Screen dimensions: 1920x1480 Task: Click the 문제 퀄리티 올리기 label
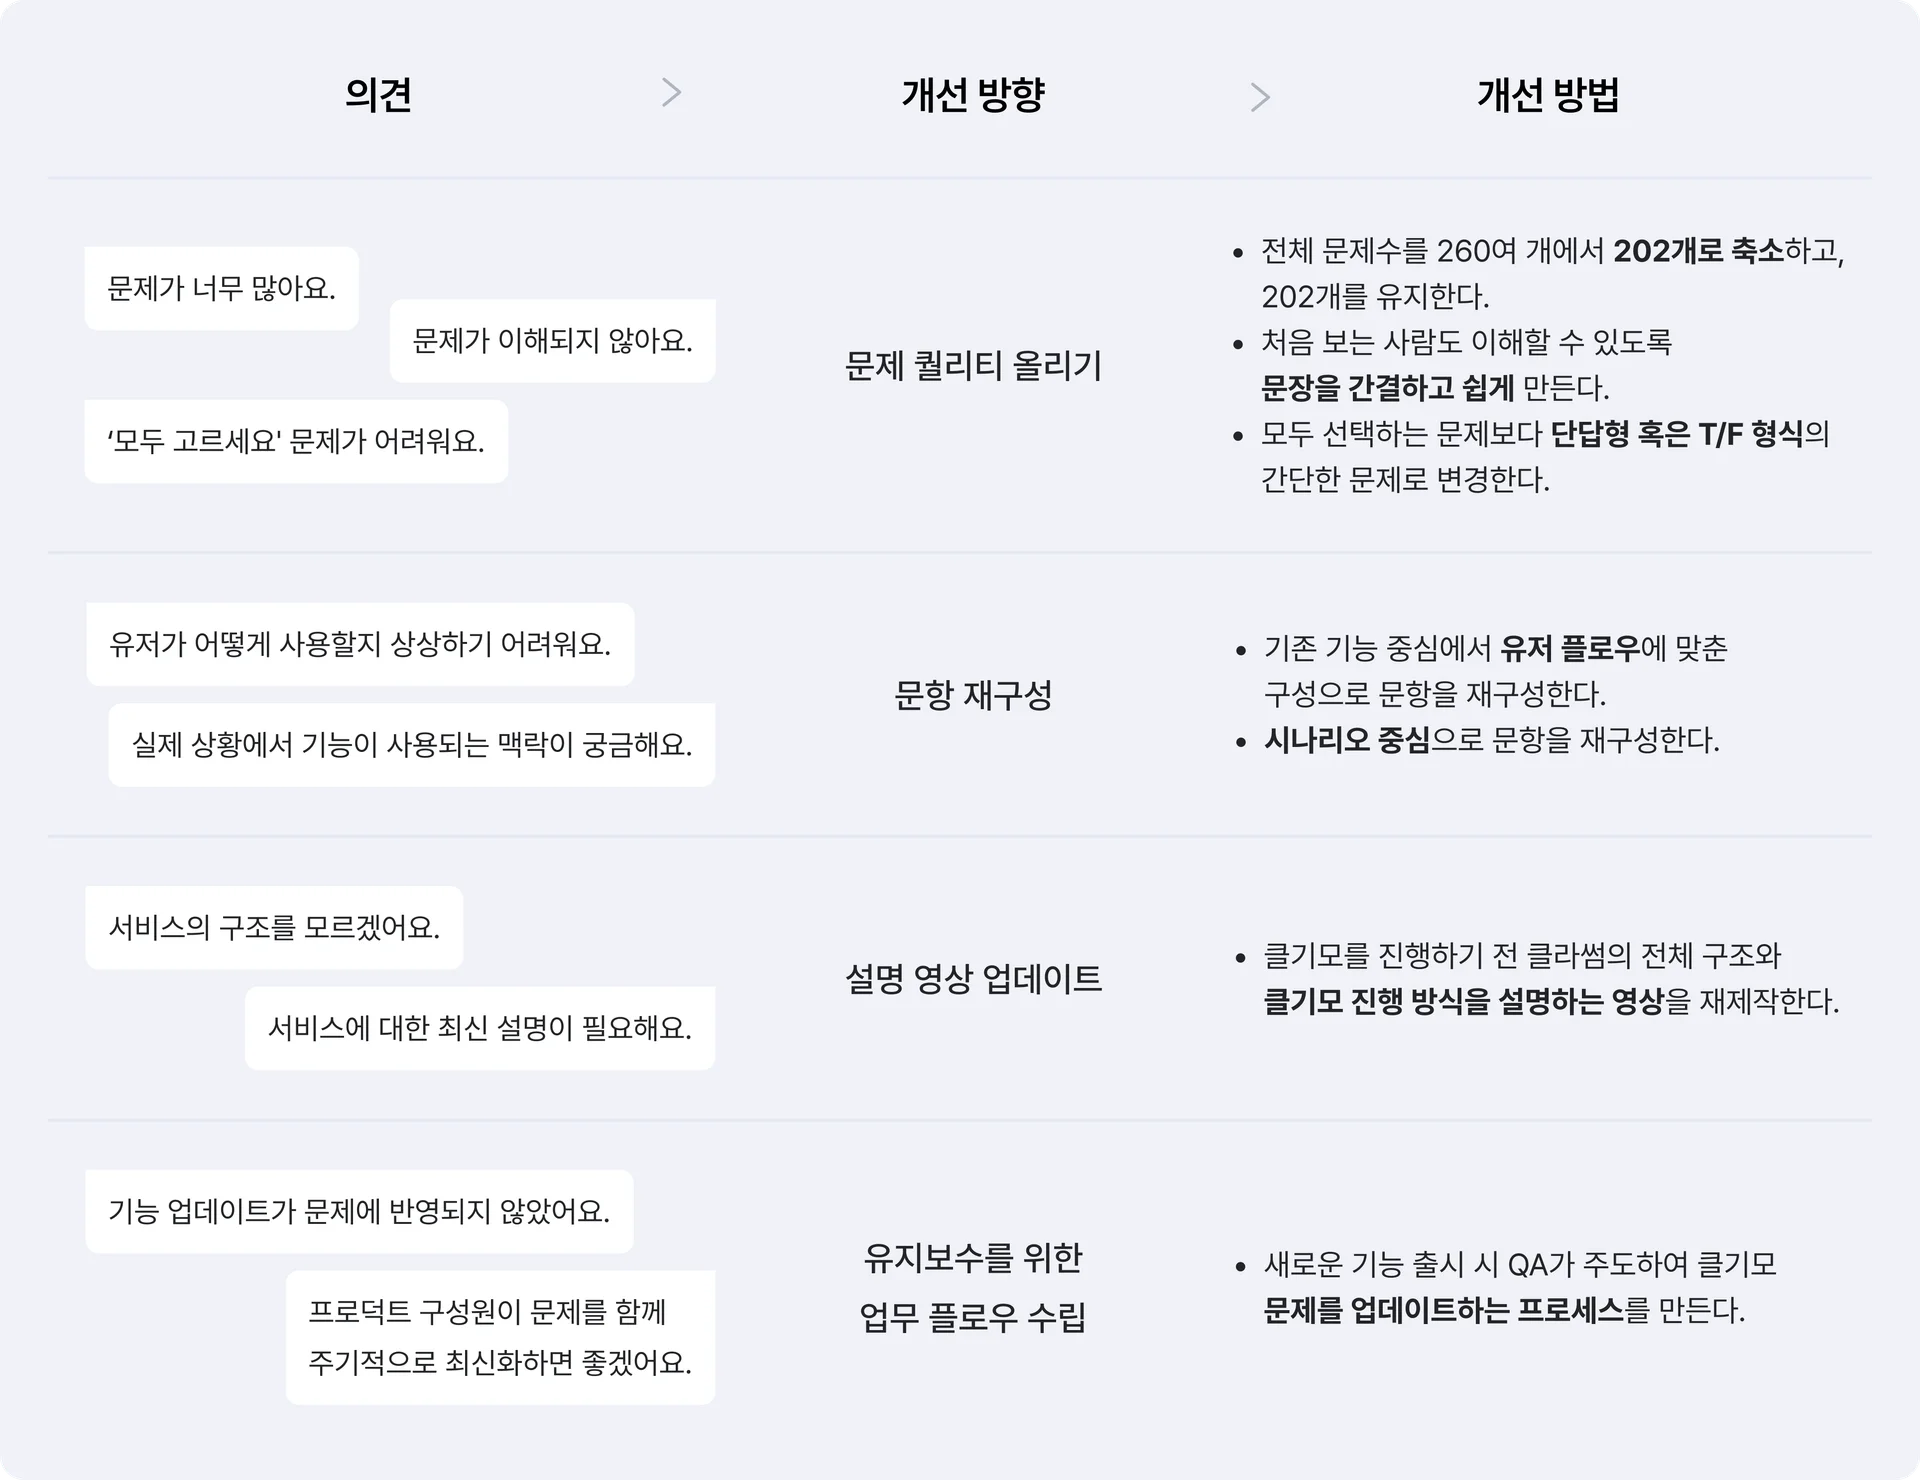tap(973, 366)
